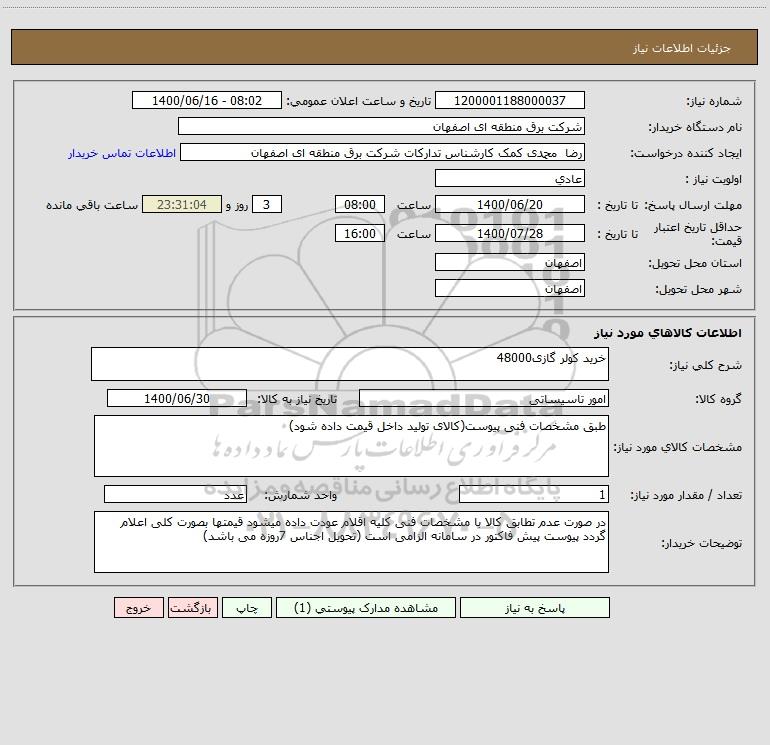The height and width of the screenshot is (745, 770).
Task: Click delivery province field اصفهان
Action: [510, 262]
